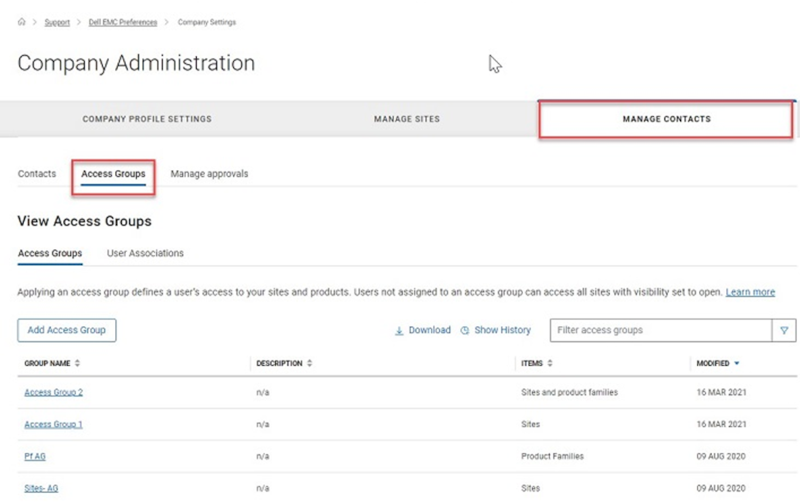Open the Manage Contacts tab
The height and width of the screenshot is (504, 800).
tap(666, 119)
